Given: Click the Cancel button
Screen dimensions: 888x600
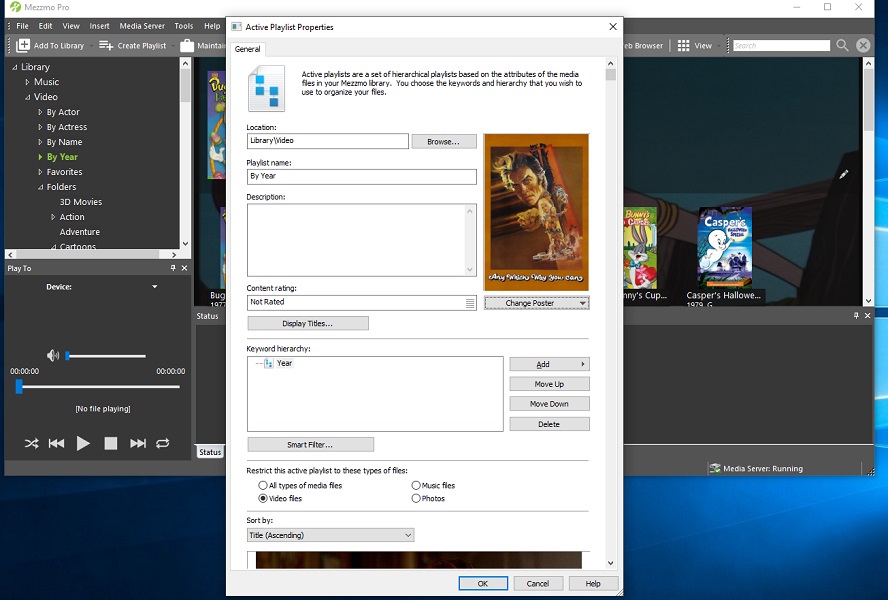Looking at the screenshot, I should [x=538, y=584].
